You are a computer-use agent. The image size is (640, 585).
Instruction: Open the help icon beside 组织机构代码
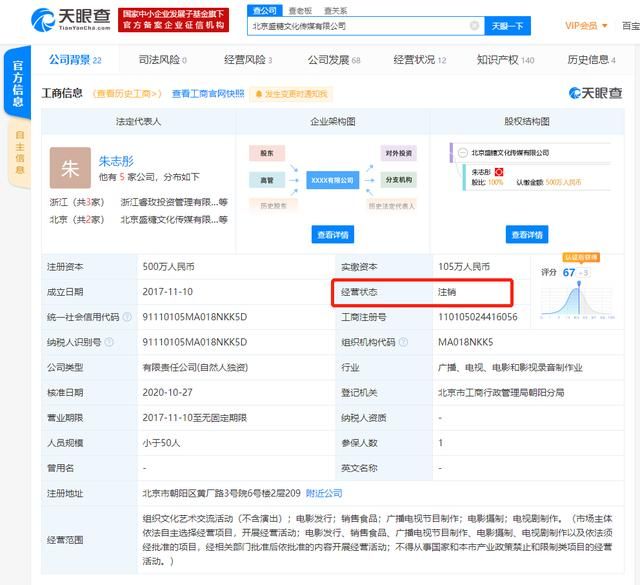(403, 342)
